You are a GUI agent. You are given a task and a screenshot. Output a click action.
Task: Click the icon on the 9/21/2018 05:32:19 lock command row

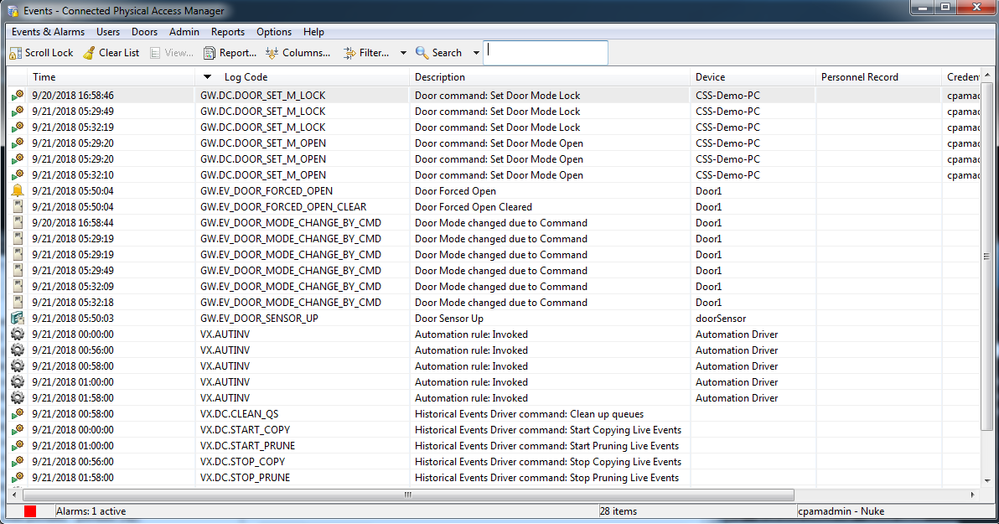pos(17,127)
